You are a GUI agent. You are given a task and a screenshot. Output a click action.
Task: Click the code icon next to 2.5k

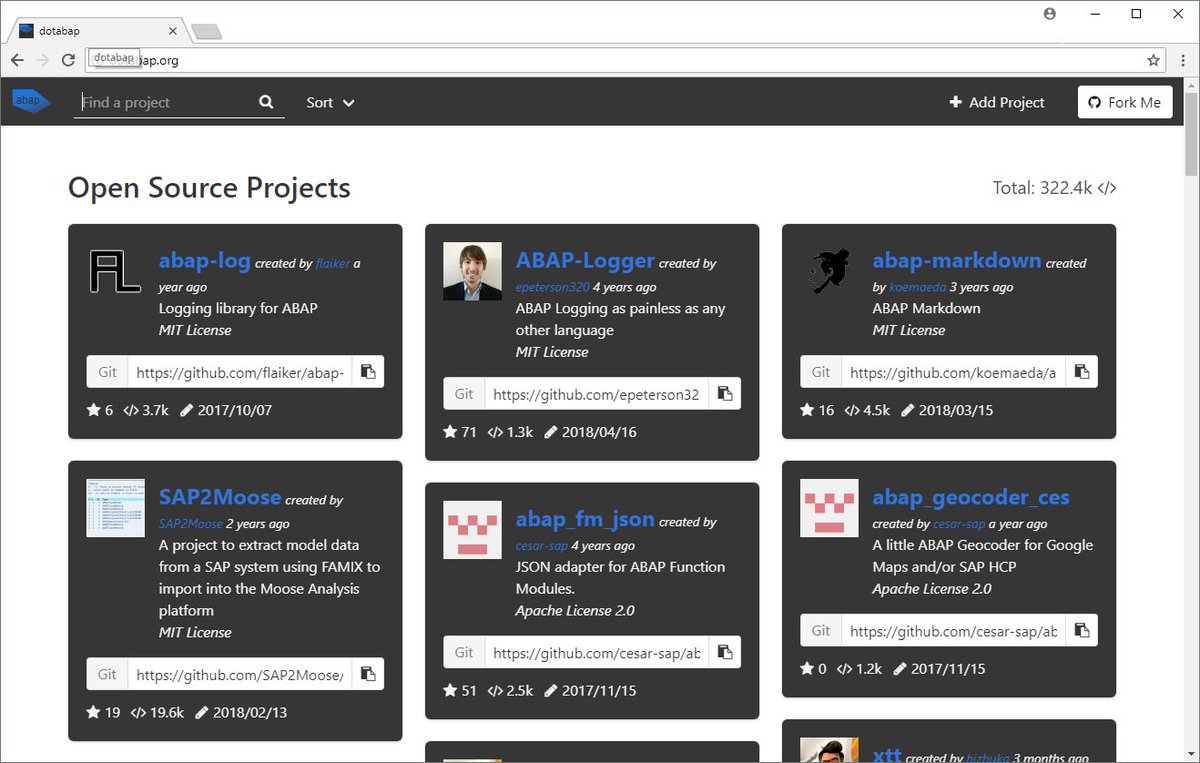point(496,690)
